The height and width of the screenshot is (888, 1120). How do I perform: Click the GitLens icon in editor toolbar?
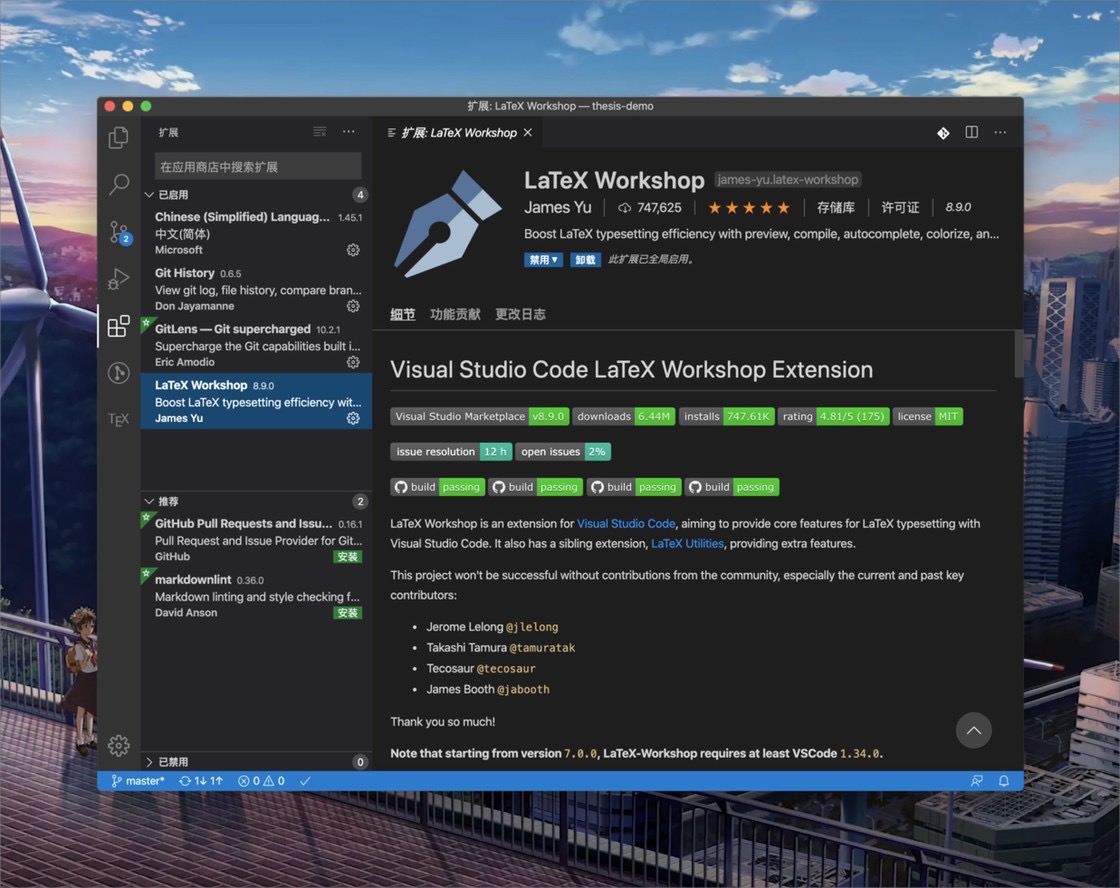[943, 133]
